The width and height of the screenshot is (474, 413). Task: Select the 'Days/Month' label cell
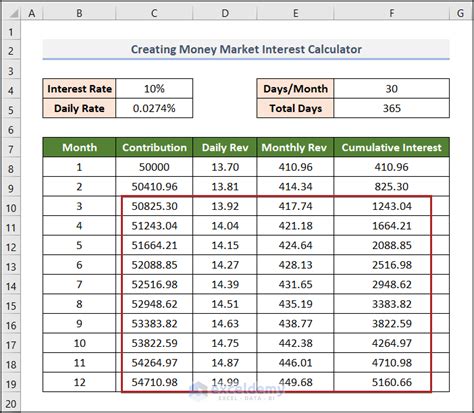pyautogui.click(x=295, y=89)
